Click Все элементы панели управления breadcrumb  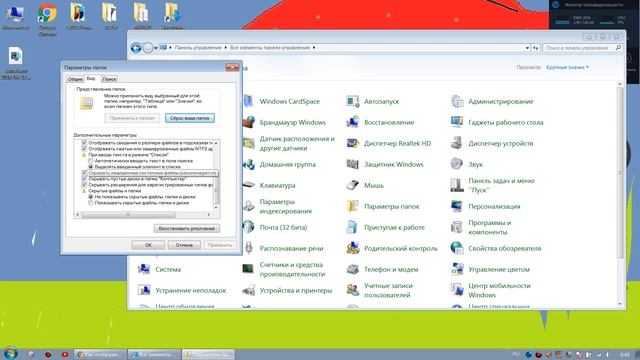click(270, 48)
